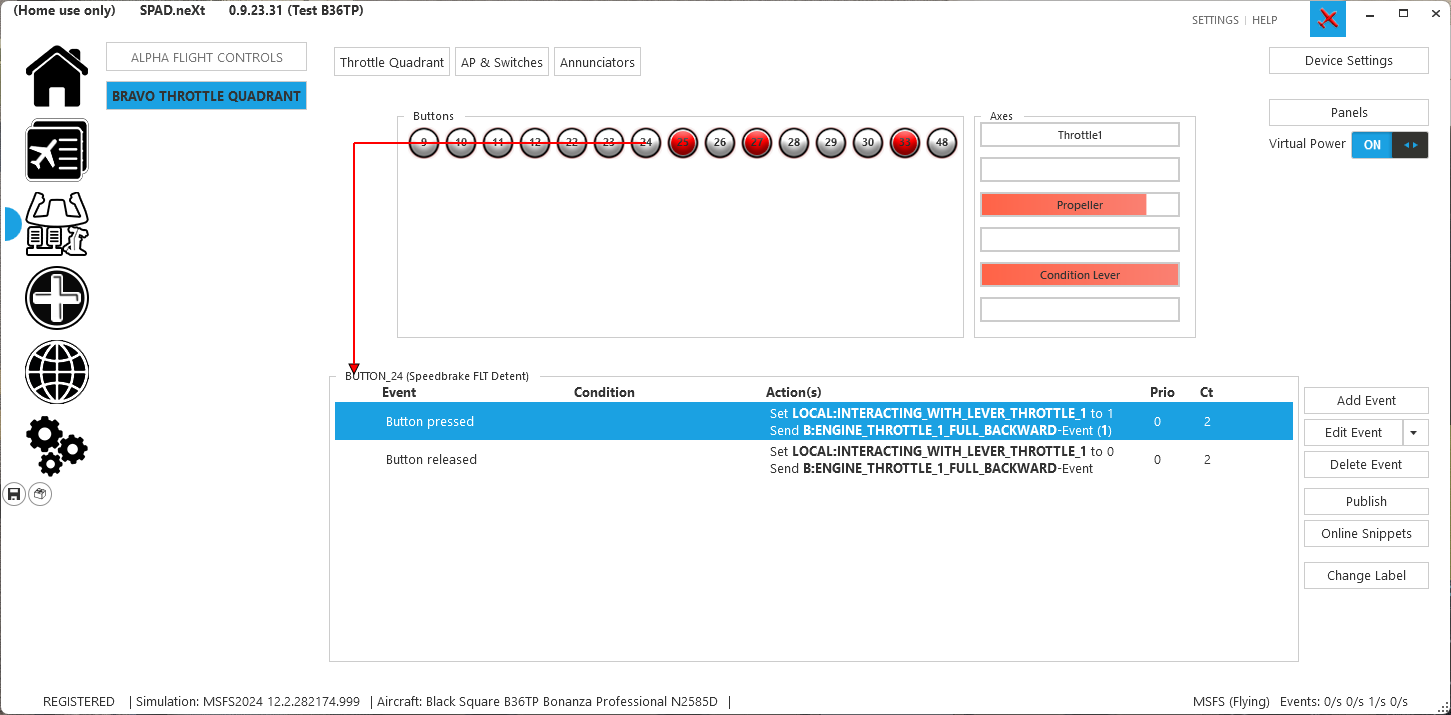The height and width of the screenshot is (715, 1451).
Task: Open Online Snippets
Action: pyautogui.click(x=1366, y=534)
